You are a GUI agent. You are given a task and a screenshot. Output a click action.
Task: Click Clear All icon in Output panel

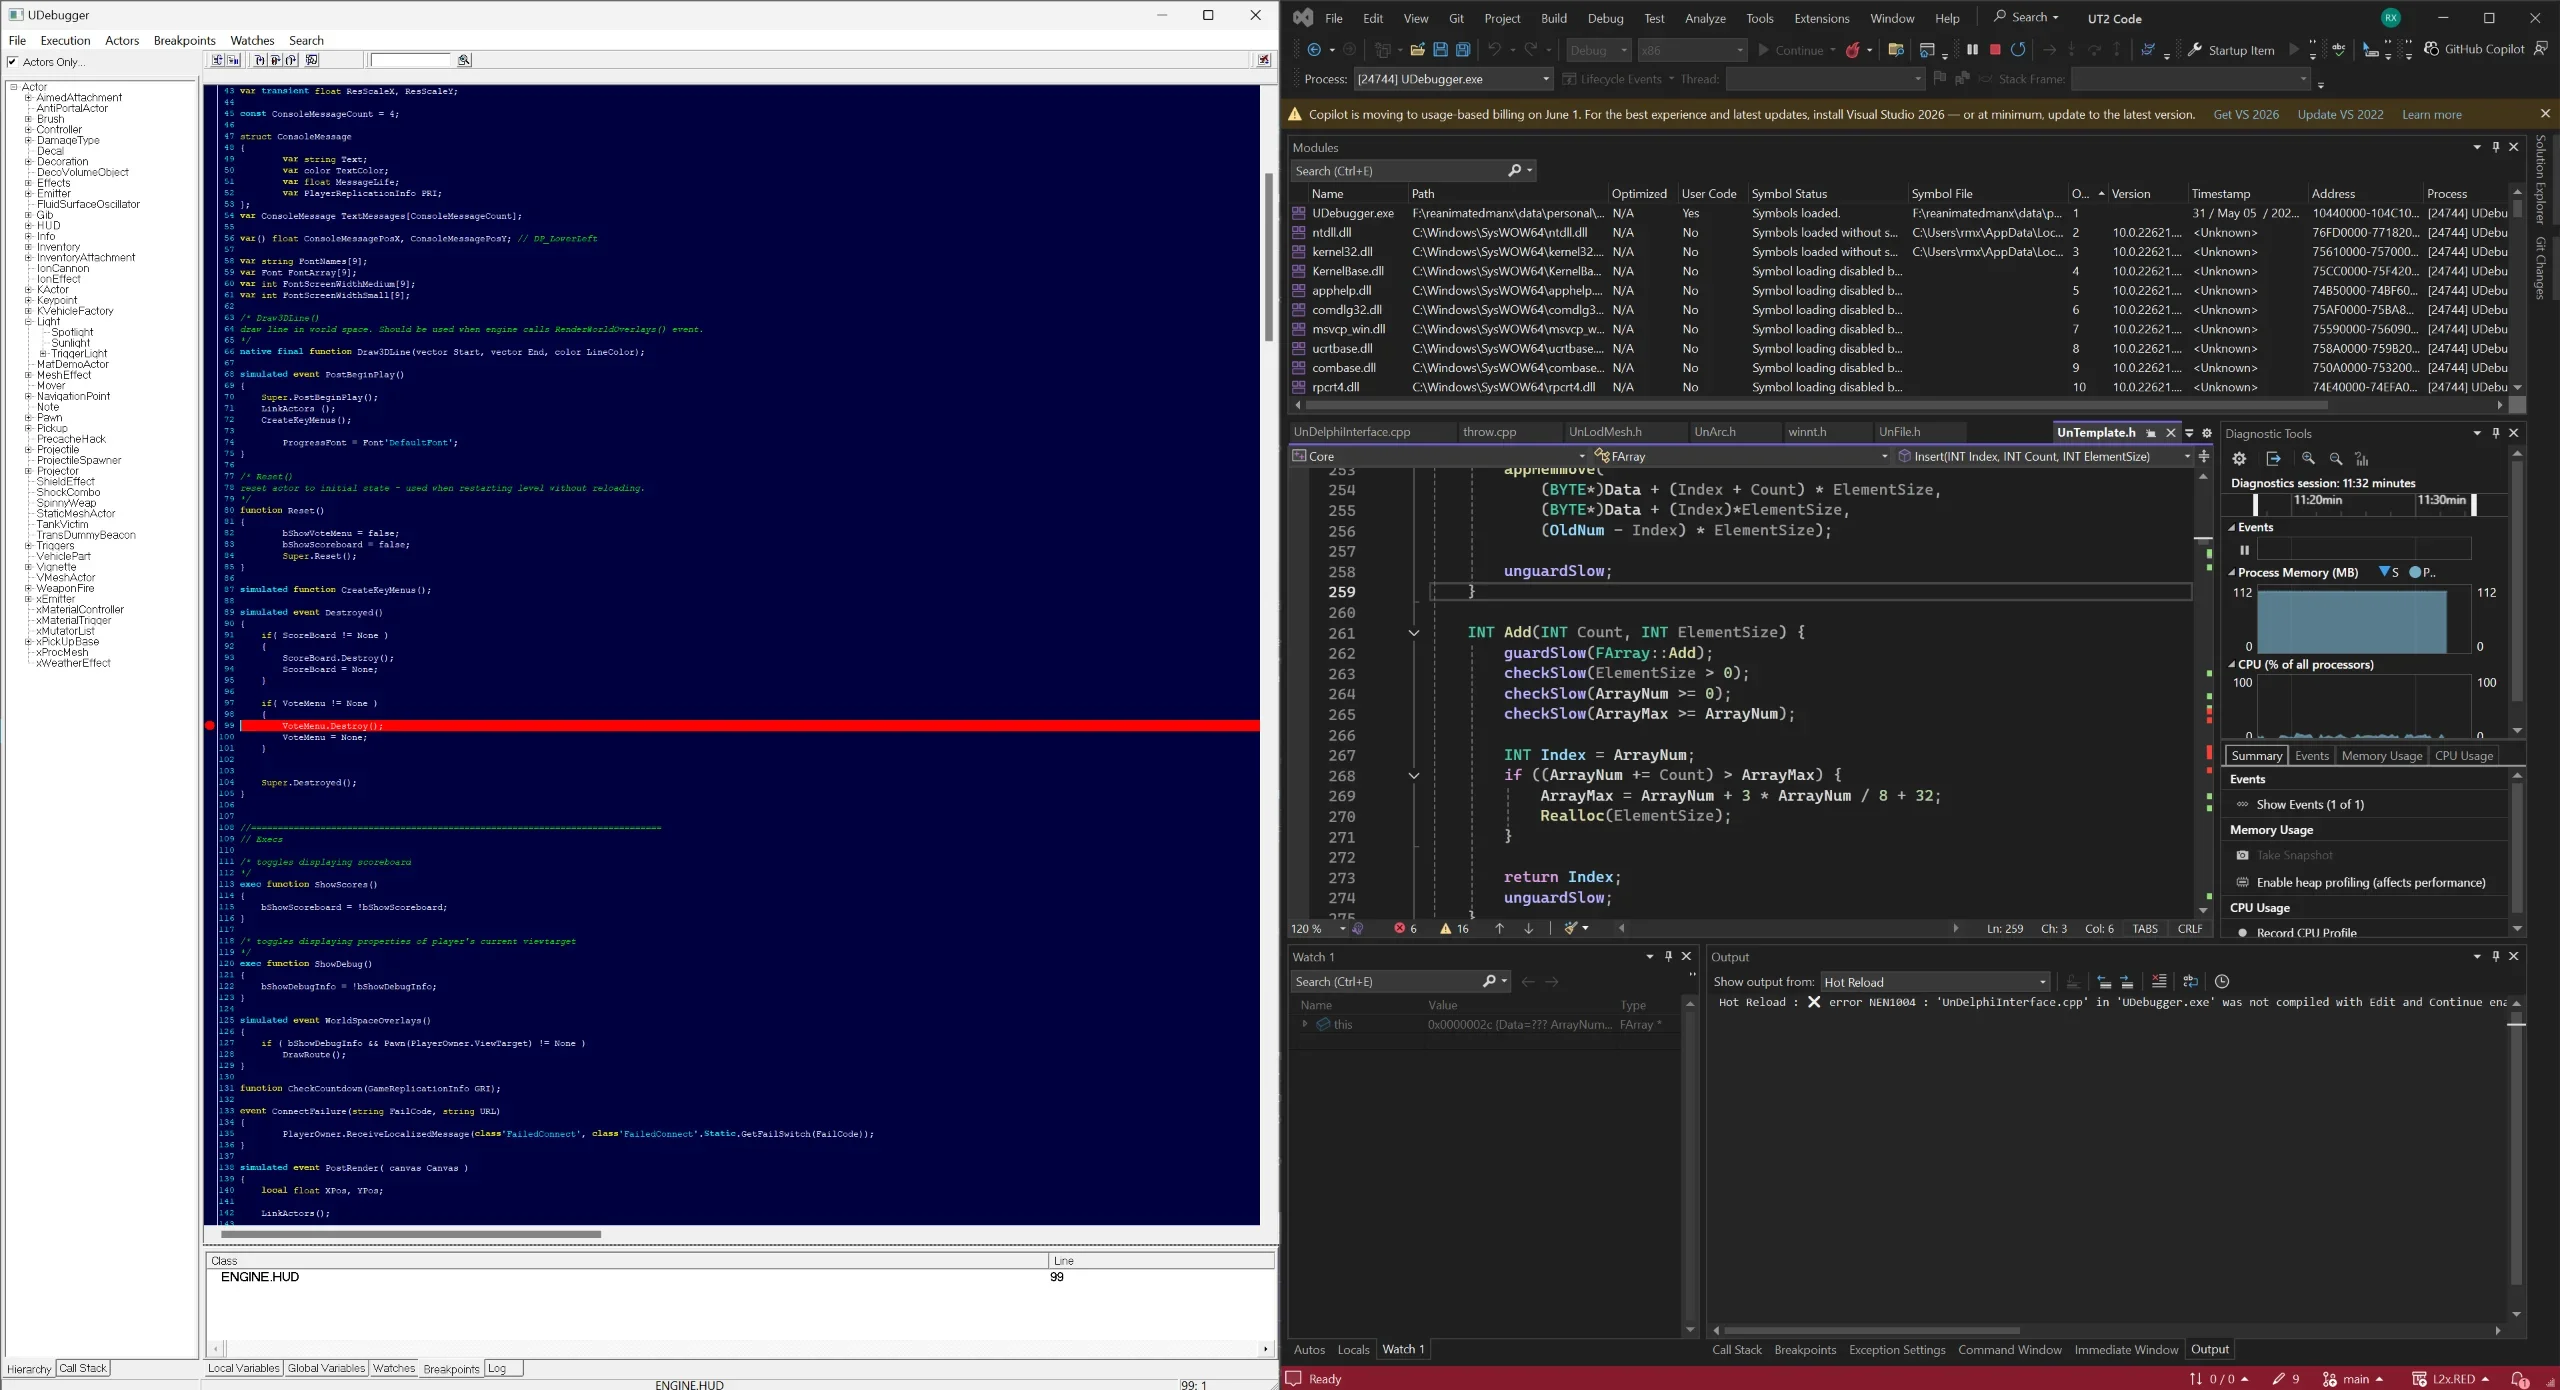(2159, 981)
